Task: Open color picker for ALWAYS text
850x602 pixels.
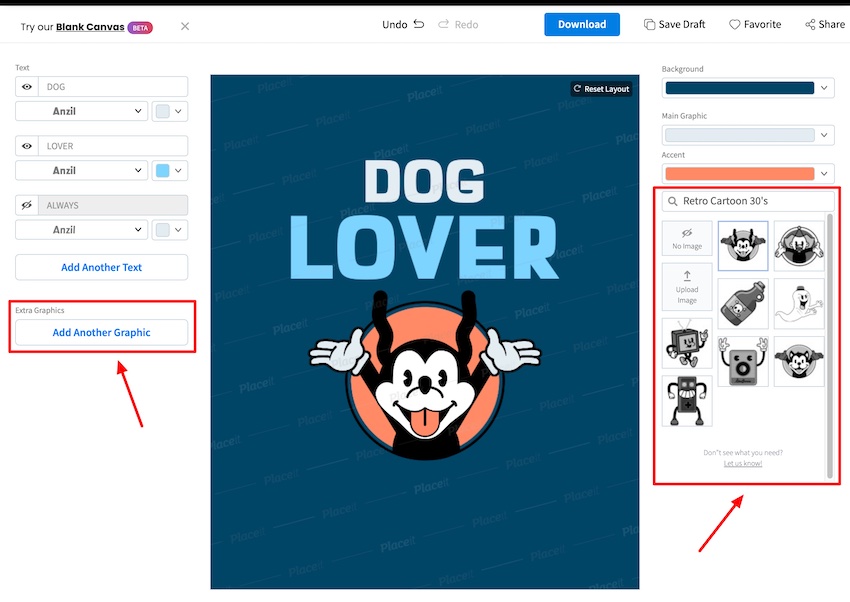Action: [170, 230]
